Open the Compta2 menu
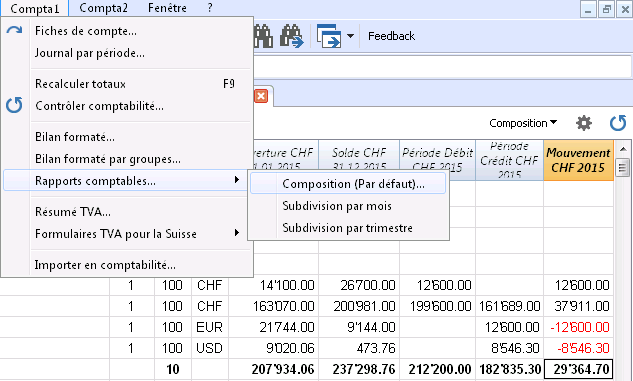The width and height of the screenshot is (633, 381). click(103, 8)
